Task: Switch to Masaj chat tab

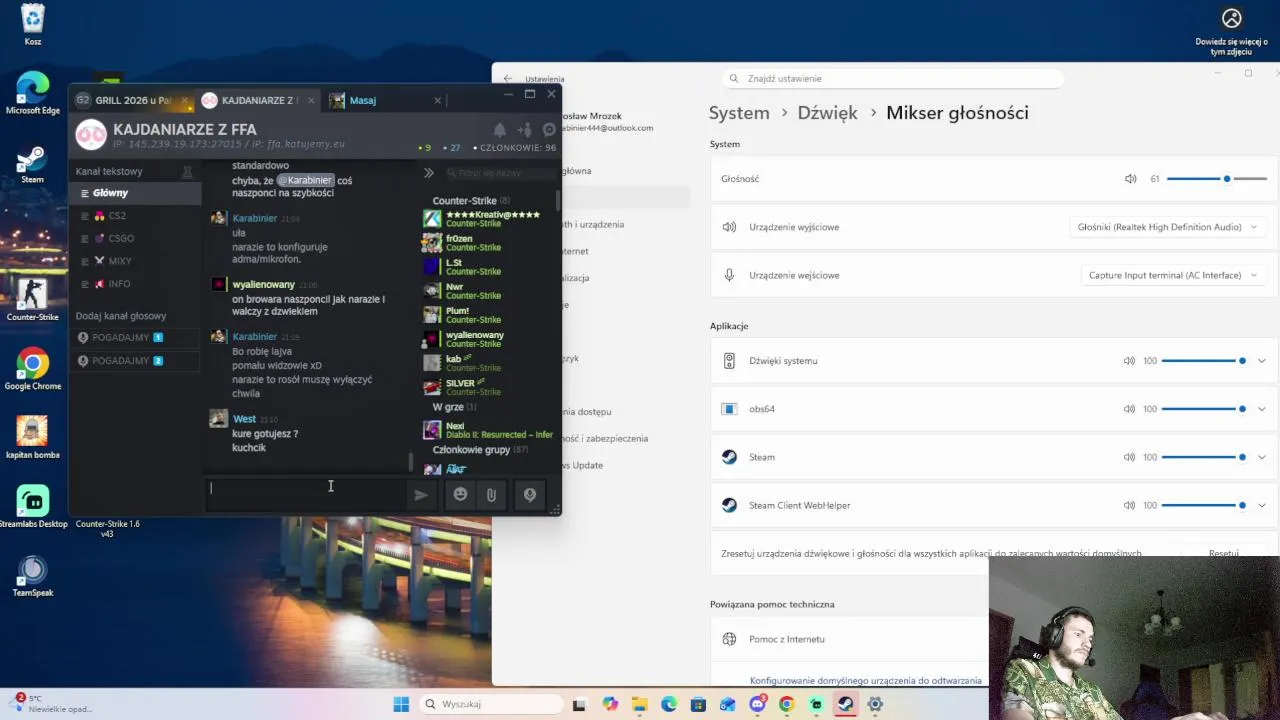Action: tap(385, 100)
